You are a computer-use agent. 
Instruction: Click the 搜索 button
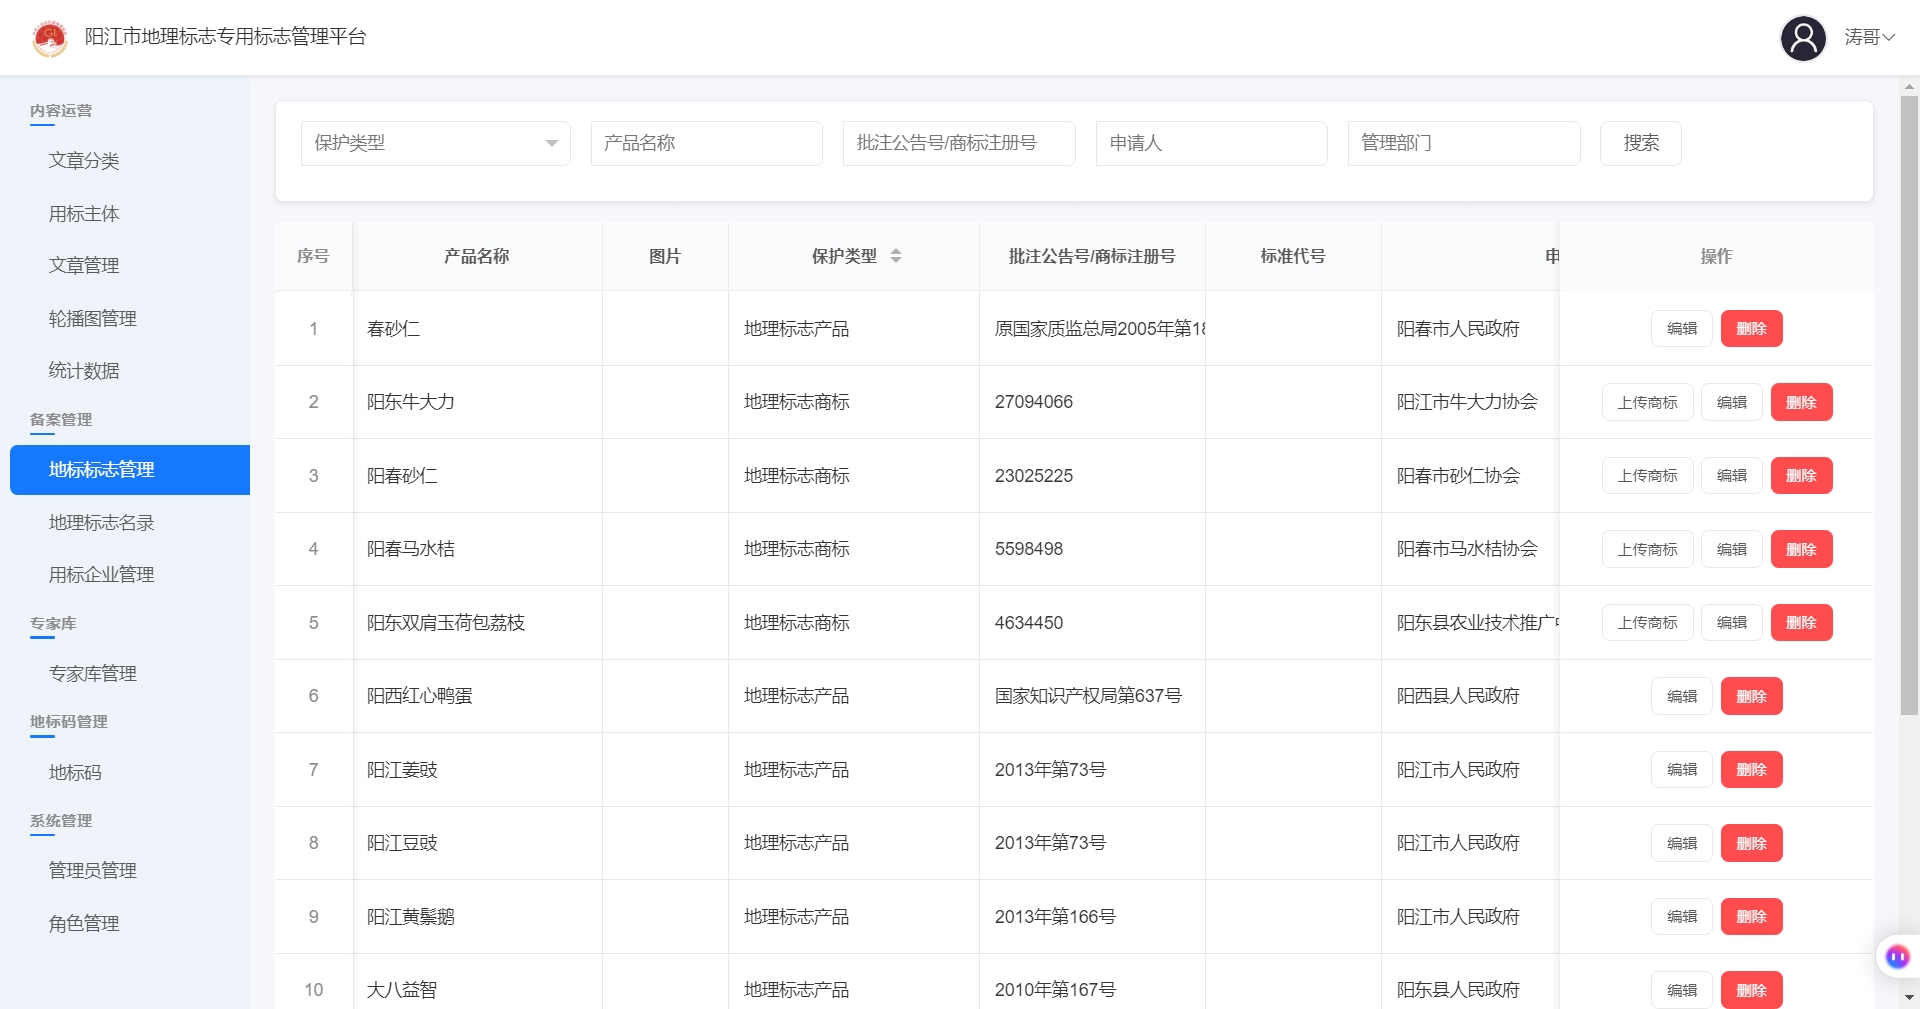pos(1641,143)
